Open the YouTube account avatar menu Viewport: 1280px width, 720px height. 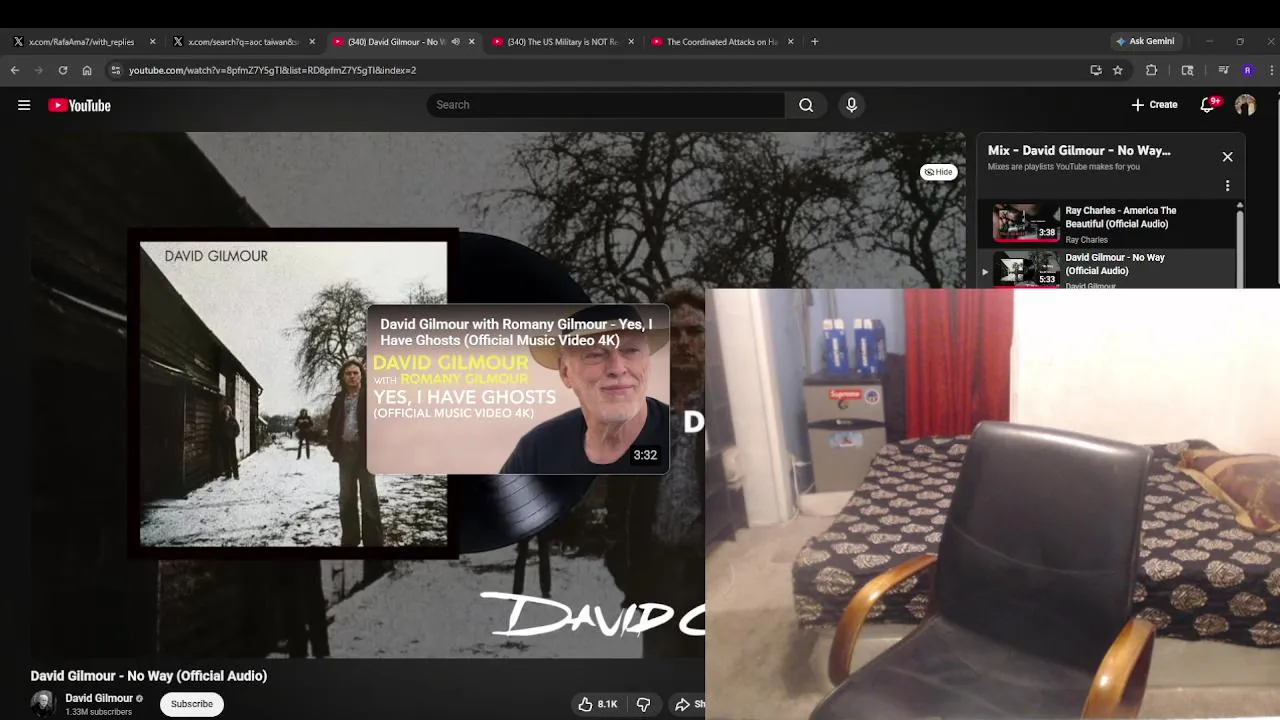pyautogui.click(x=1245, y=105)
